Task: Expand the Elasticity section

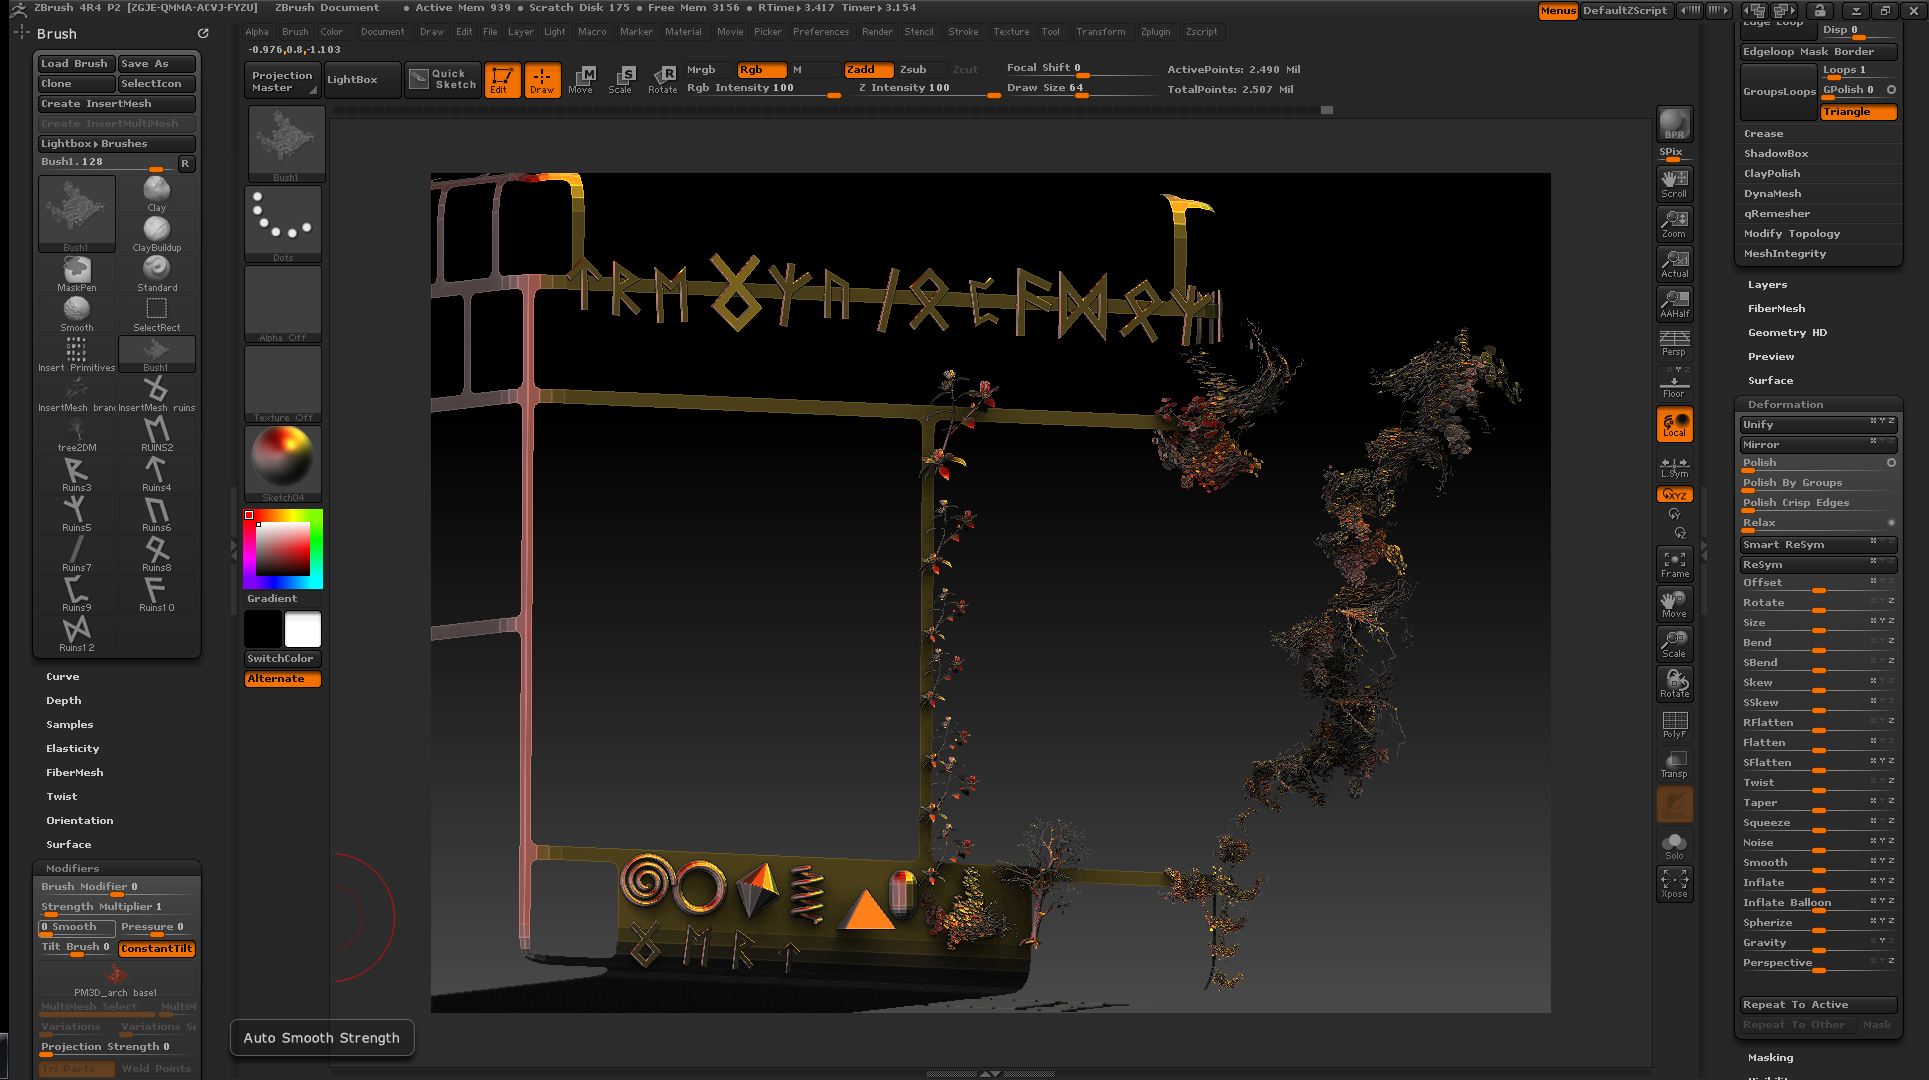Action: [72, 749]
